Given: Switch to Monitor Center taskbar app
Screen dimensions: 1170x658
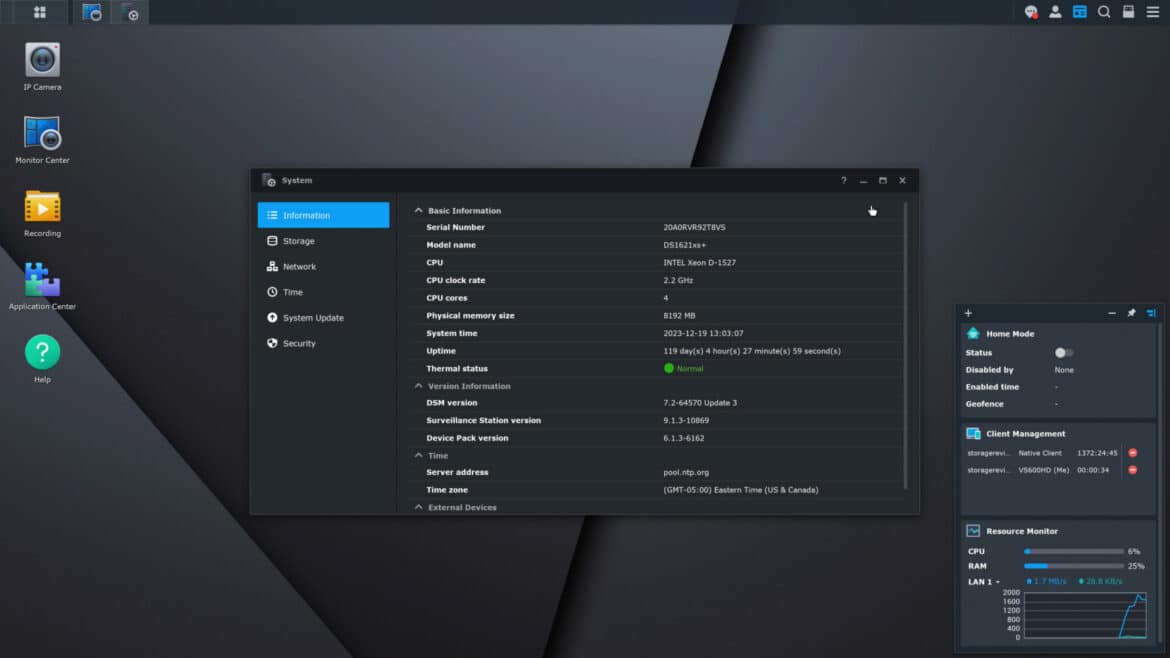Looking at the screenshot, I should 92,12.
